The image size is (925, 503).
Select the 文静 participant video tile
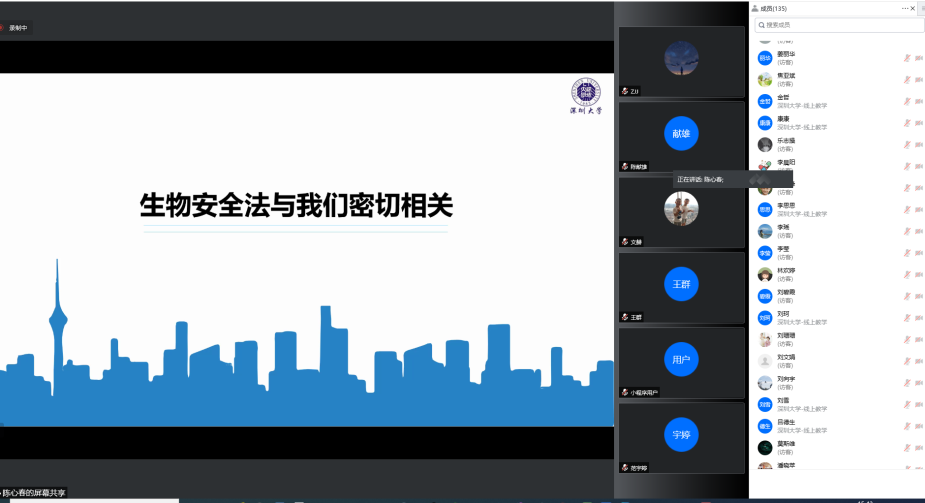tap(681, 212)
